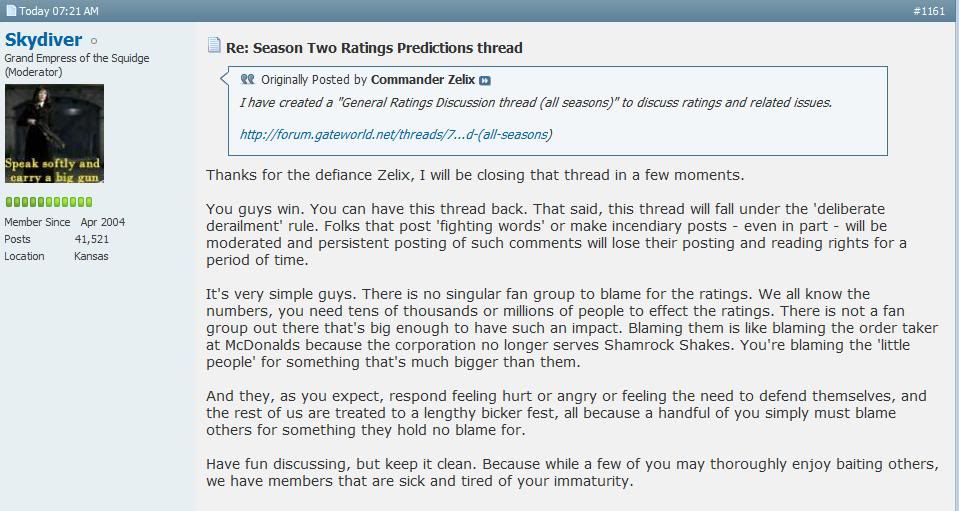Click the post icon beside Today 07:21 AM

tap(11, 10)
